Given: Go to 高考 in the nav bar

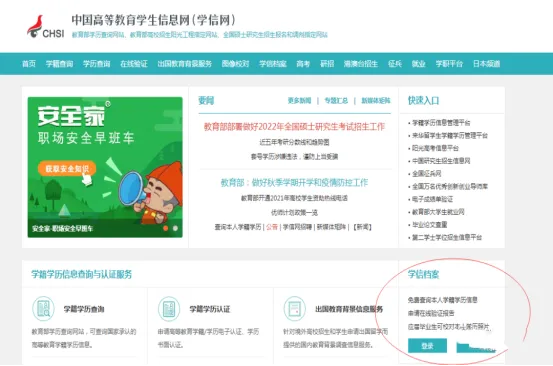Looking at the screenshot, I should tap(303, 64).
